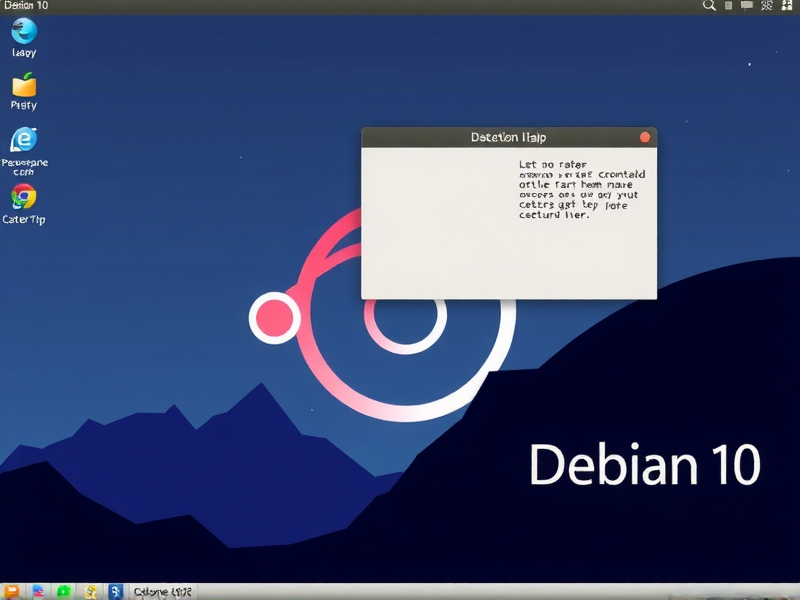Open the blue app icon in the taskbar
The width and height of the screenshot is (800, 600).
[x=115, y=591]
